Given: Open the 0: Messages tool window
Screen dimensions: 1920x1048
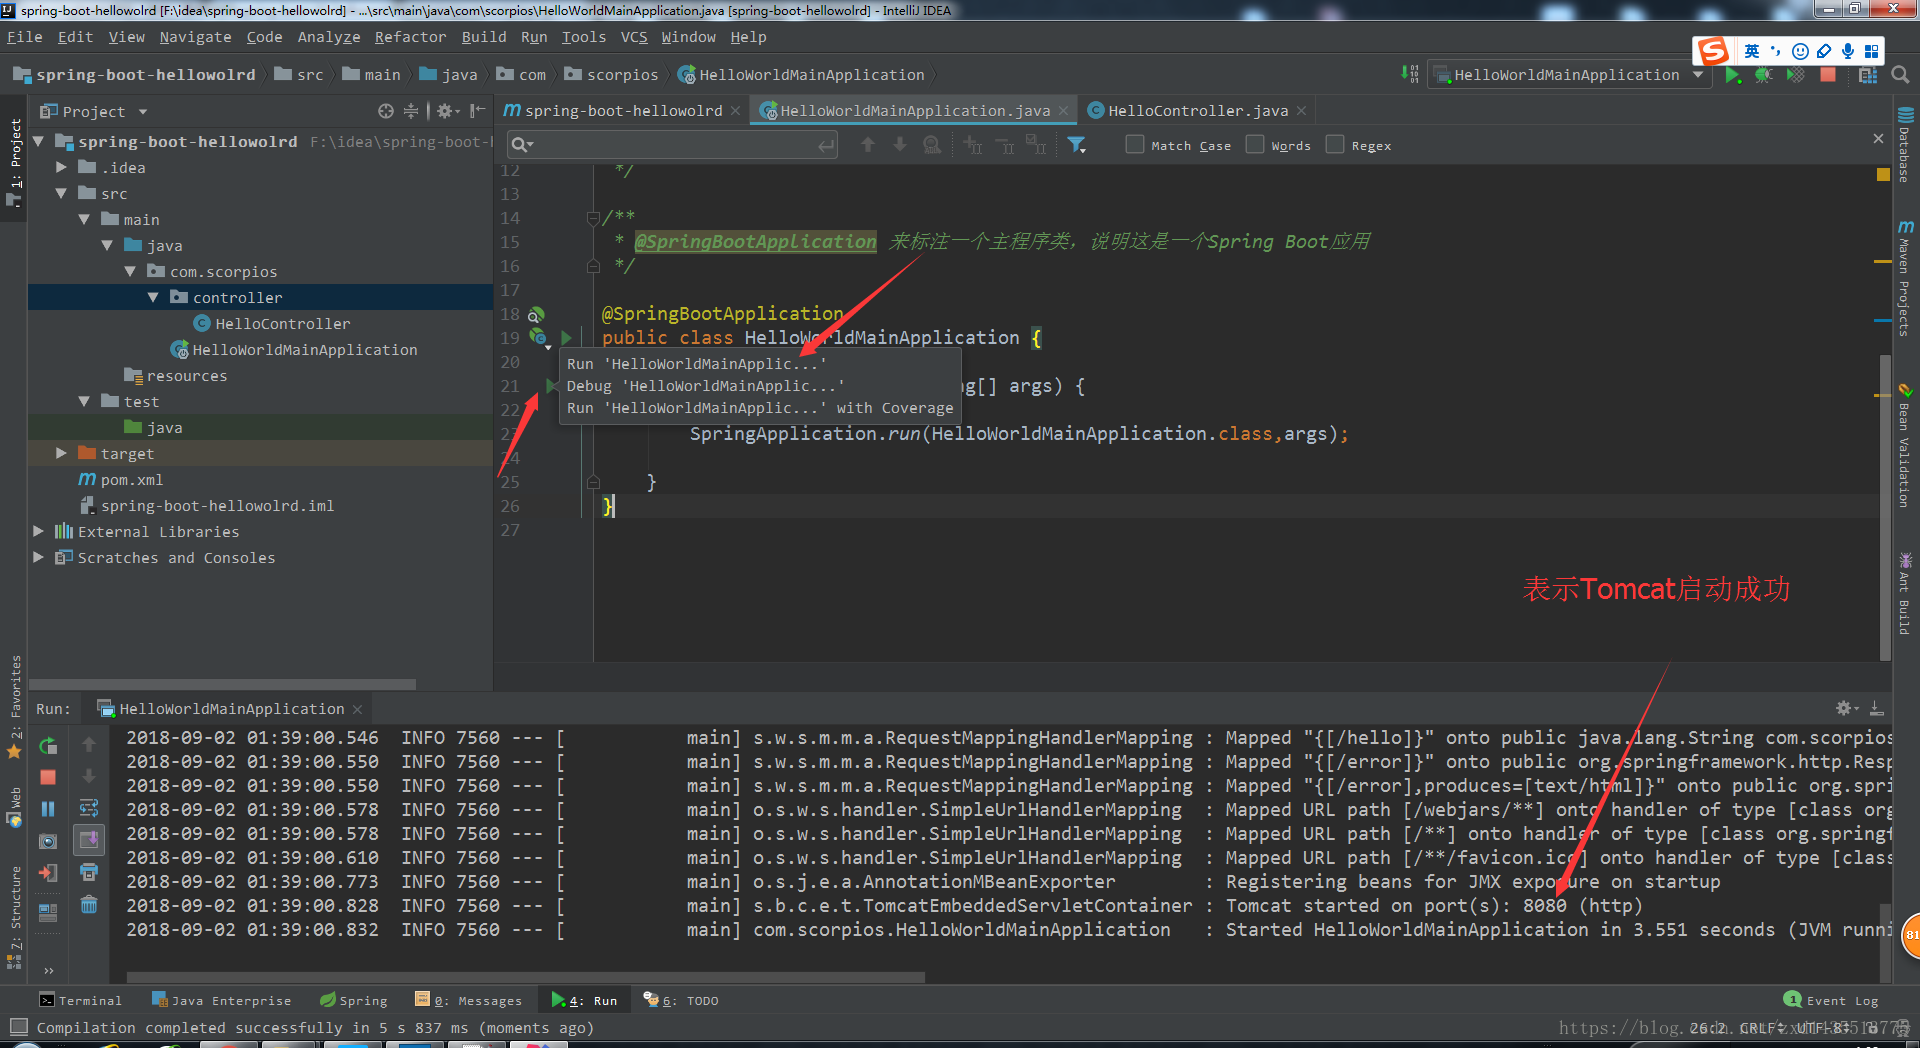Looking at the screenshot, I should point(468,1000).
